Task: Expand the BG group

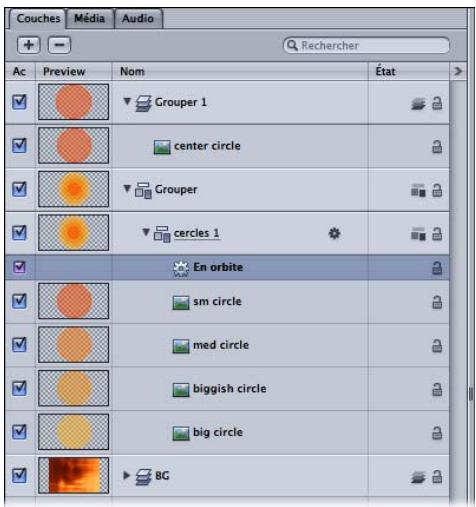Action: click(126, 475)
